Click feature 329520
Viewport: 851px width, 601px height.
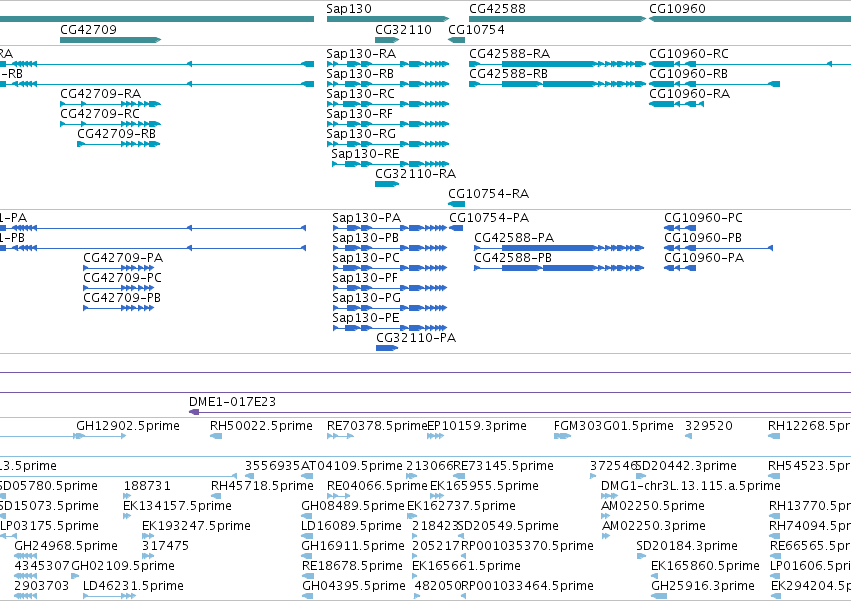709,426
